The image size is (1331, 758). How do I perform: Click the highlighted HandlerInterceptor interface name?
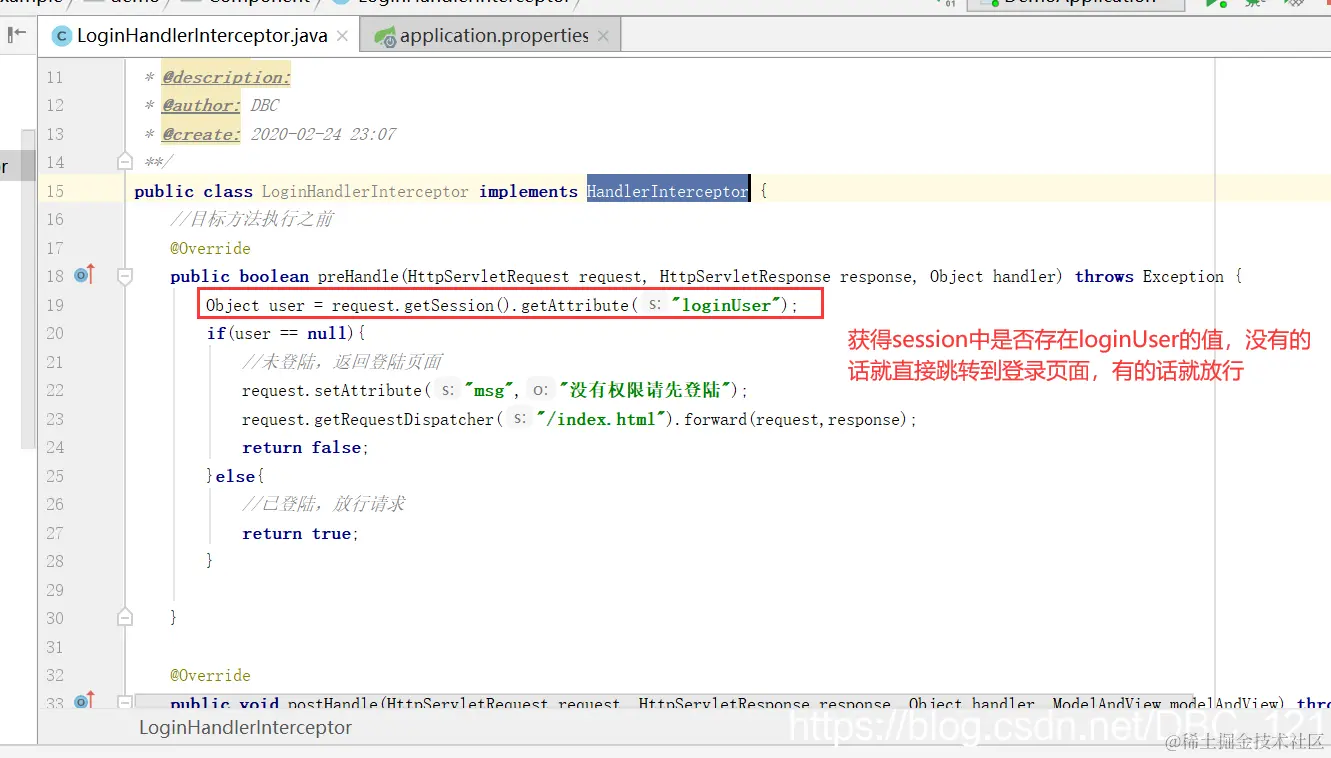click(x=667, y=191)
